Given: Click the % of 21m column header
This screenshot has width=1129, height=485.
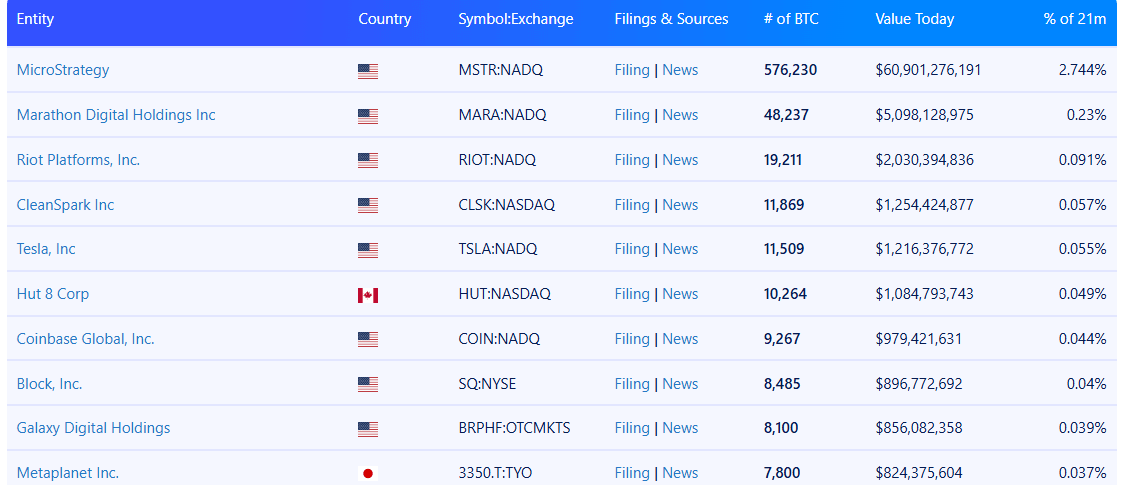Looking at the screenshot, I should (x=1075, y=19).
